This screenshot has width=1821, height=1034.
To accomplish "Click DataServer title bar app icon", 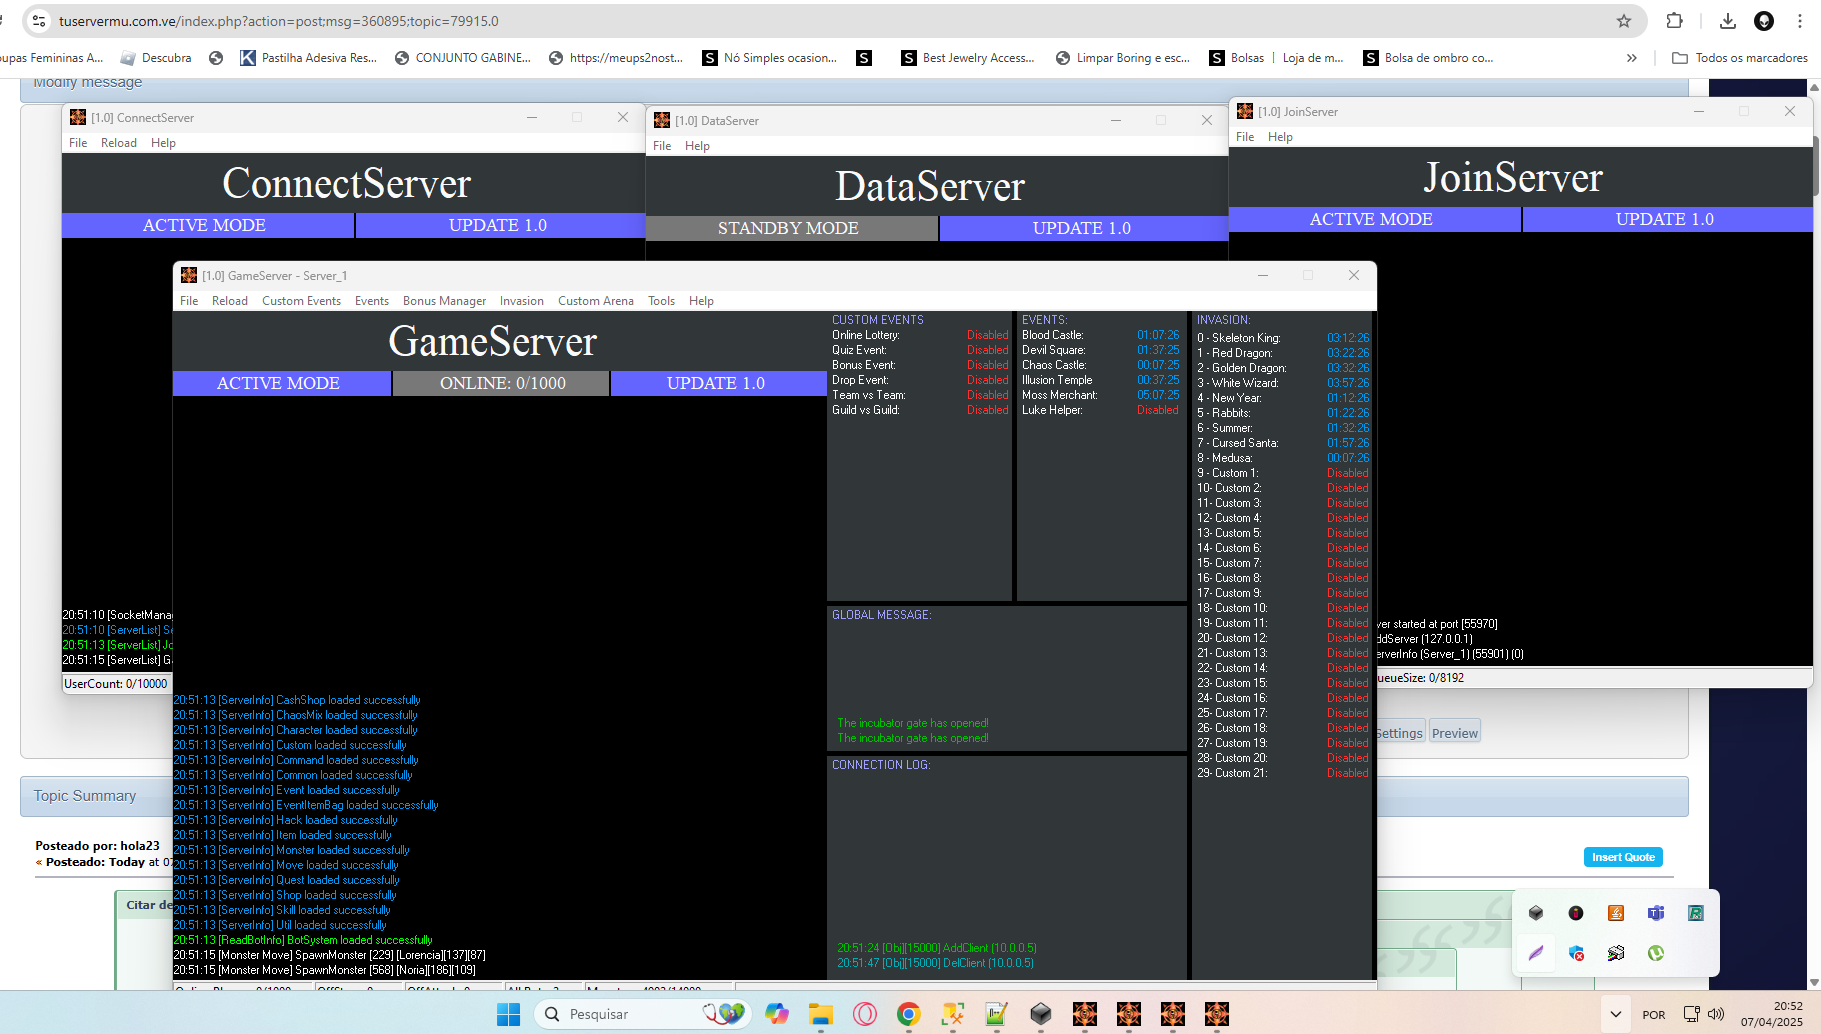I will point(662,120).
